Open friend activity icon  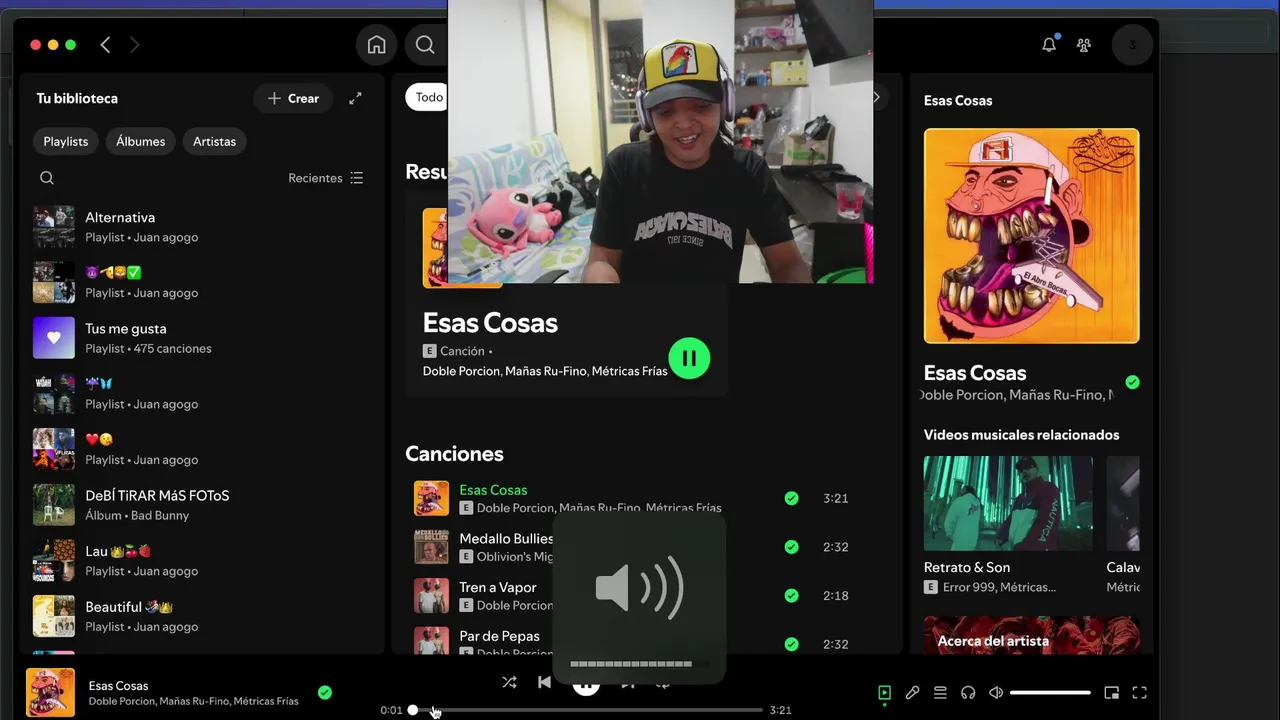1084,45
